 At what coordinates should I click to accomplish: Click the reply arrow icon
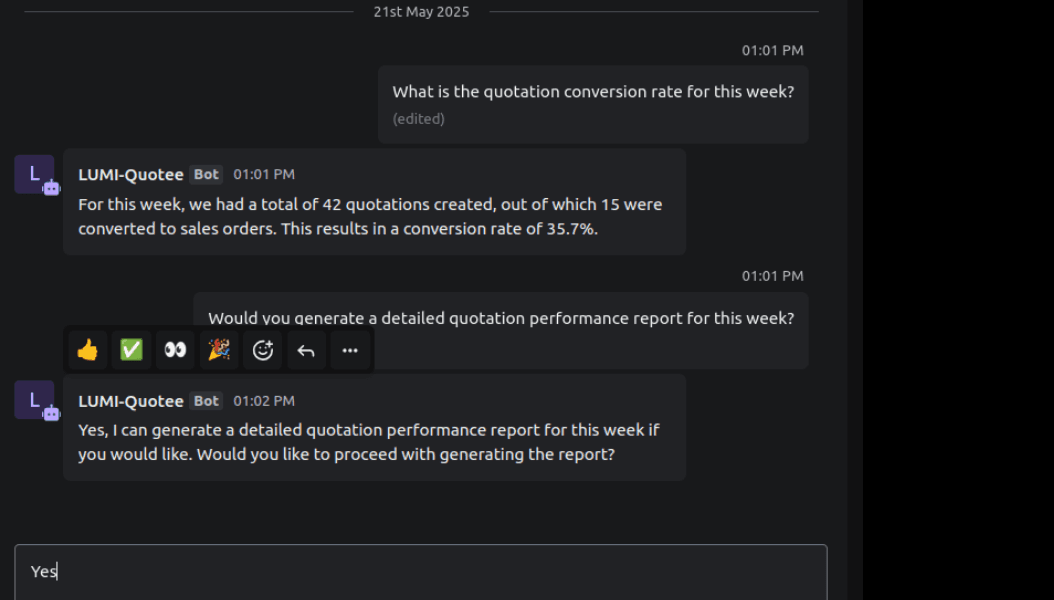[306, 350]
